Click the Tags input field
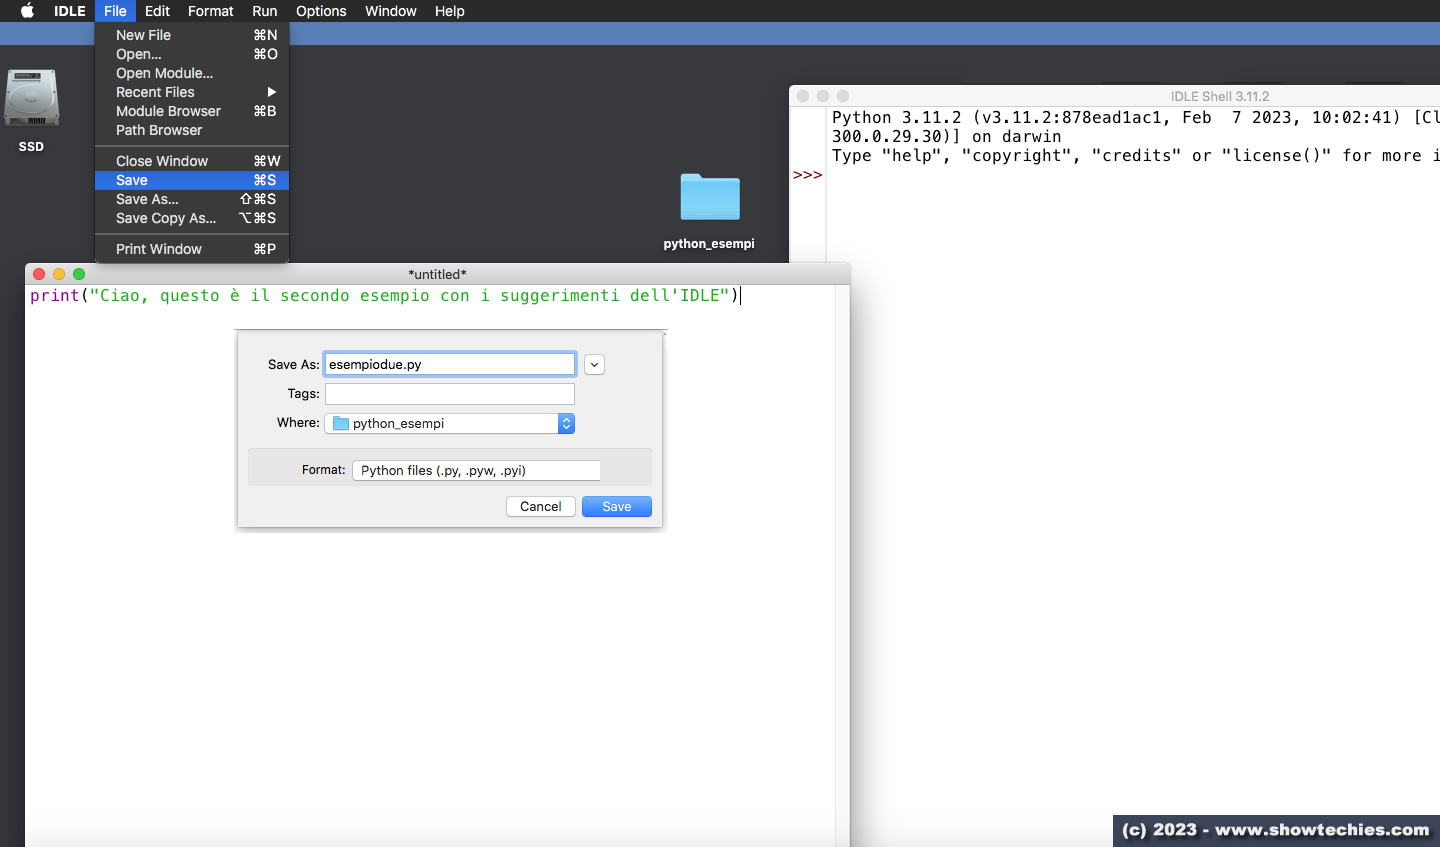This screenshot has width=1440, height=847. [450, 394]
